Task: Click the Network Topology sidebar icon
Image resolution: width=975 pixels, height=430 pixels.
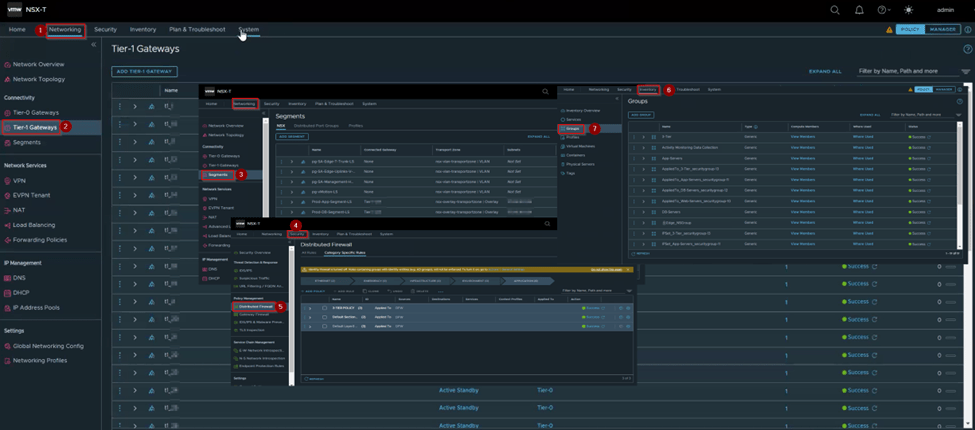Action: 7,78
